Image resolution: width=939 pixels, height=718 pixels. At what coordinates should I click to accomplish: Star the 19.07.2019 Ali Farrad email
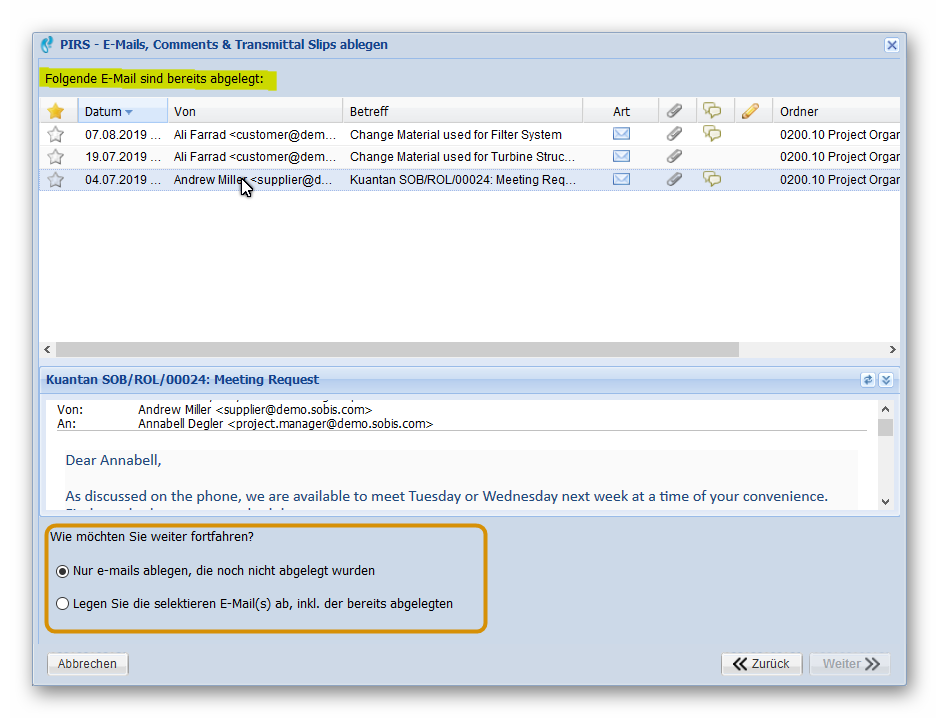56,157
